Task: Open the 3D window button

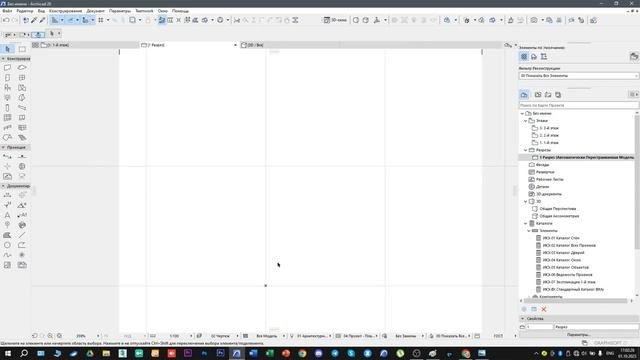Action: click(x=335, y=20)
